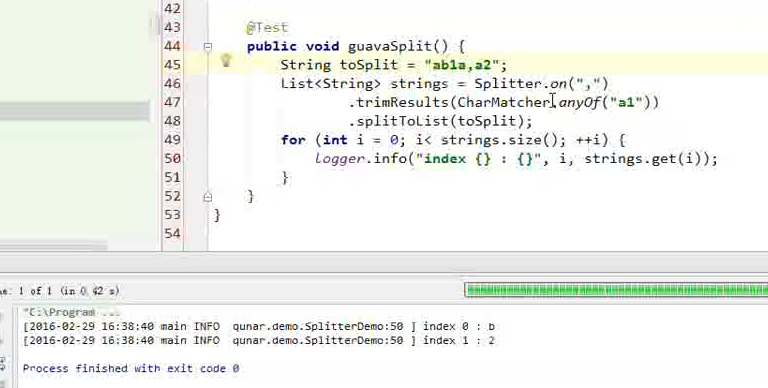The height and width of the screenshot is (388, 768).
Task: Click the Splitter class reference
Action: [508, 84]
